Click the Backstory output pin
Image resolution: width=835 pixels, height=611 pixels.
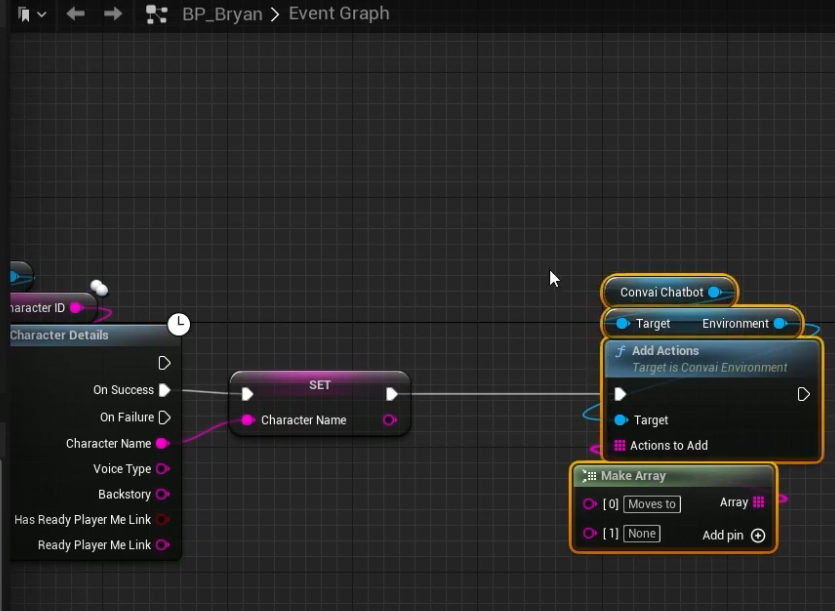[162, 494]
